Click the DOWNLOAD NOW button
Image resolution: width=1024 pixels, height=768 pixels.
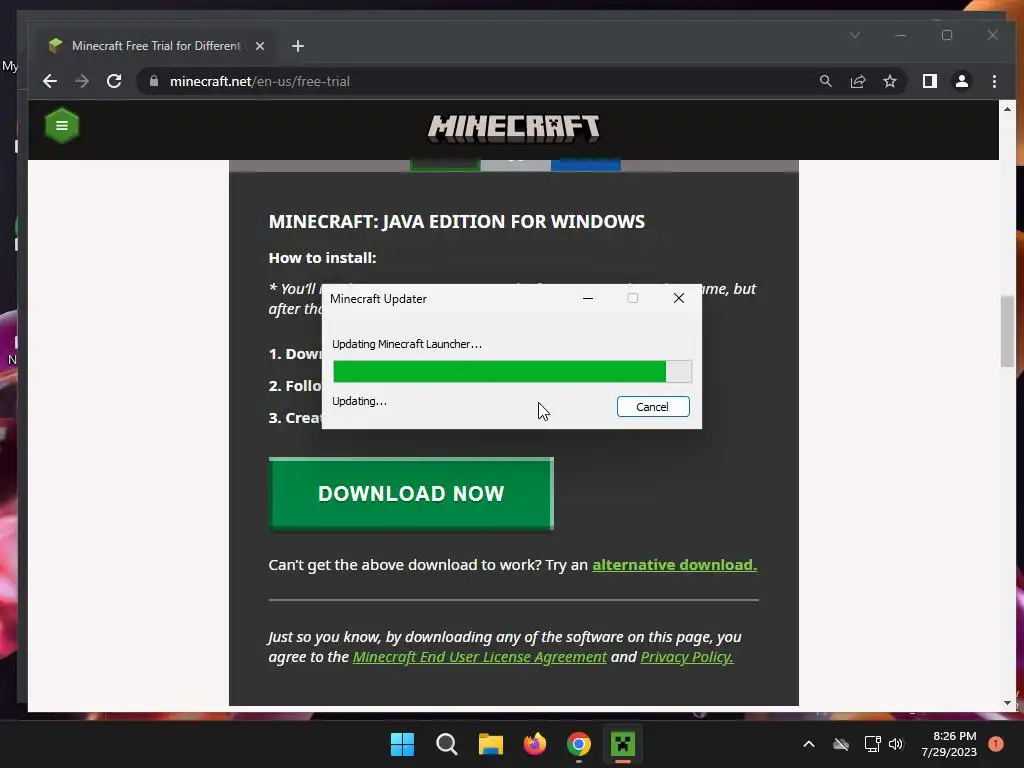click(411, 493)
